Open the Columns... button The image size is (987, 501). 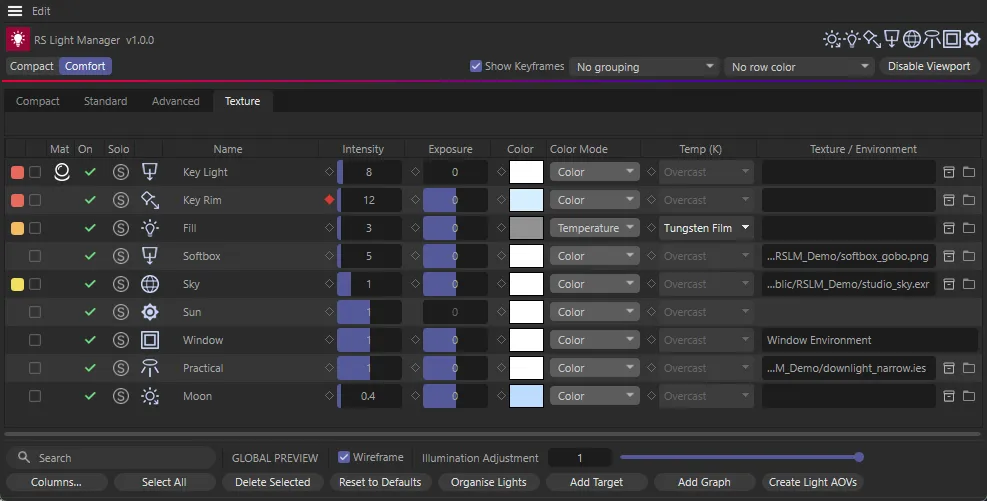click(x=56, y=482)
